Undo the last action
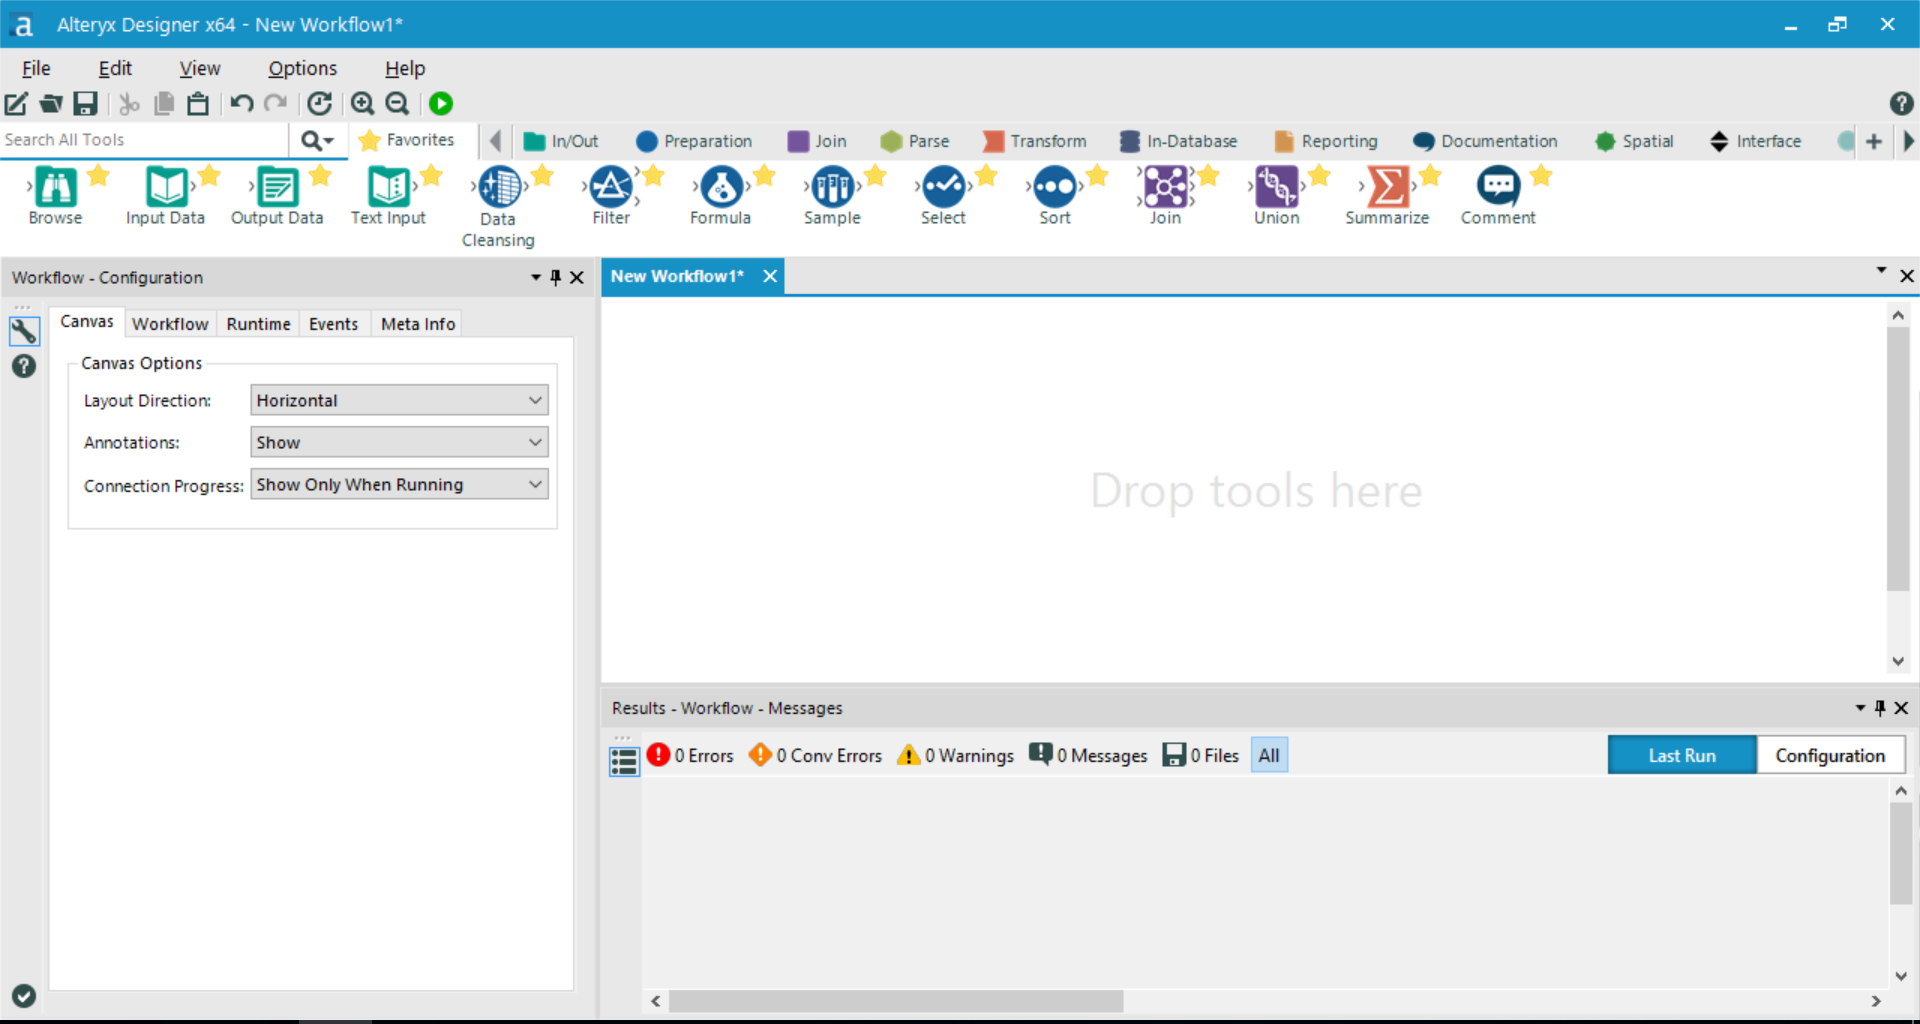Image resolution: width=1920 pixels, height=1024 pixels. click(241, 103)
